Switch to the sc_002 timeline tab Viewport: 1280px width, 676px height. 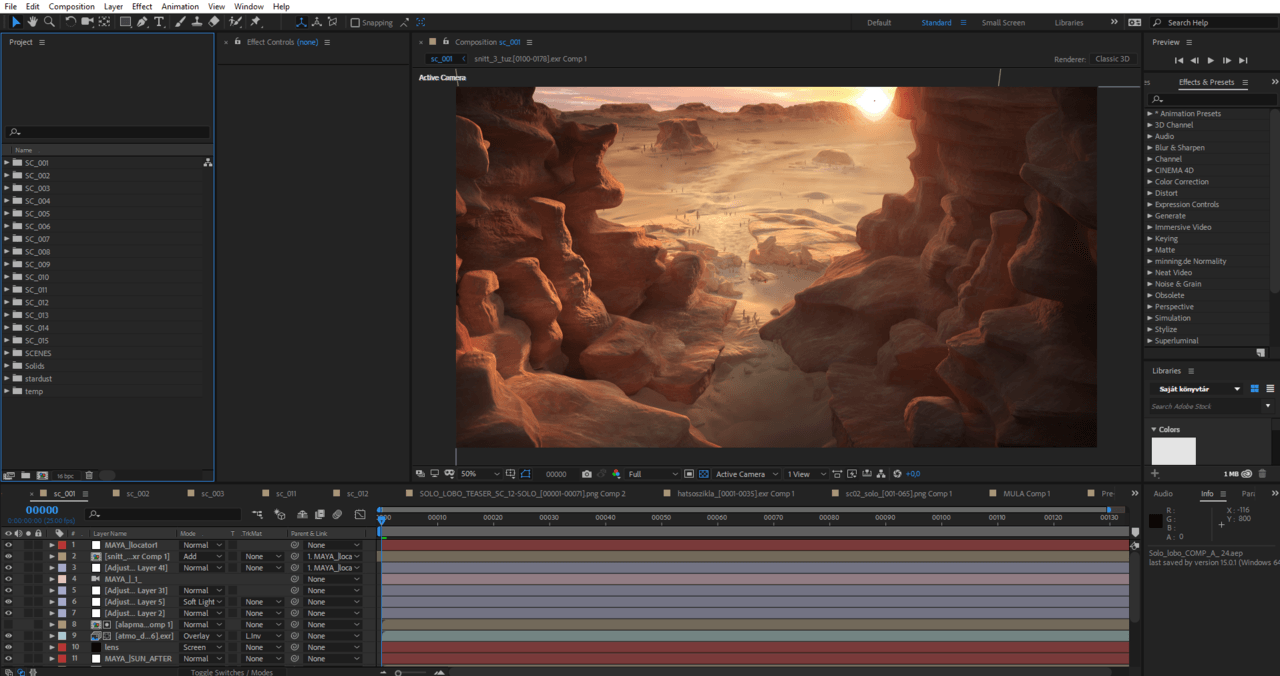137,493
